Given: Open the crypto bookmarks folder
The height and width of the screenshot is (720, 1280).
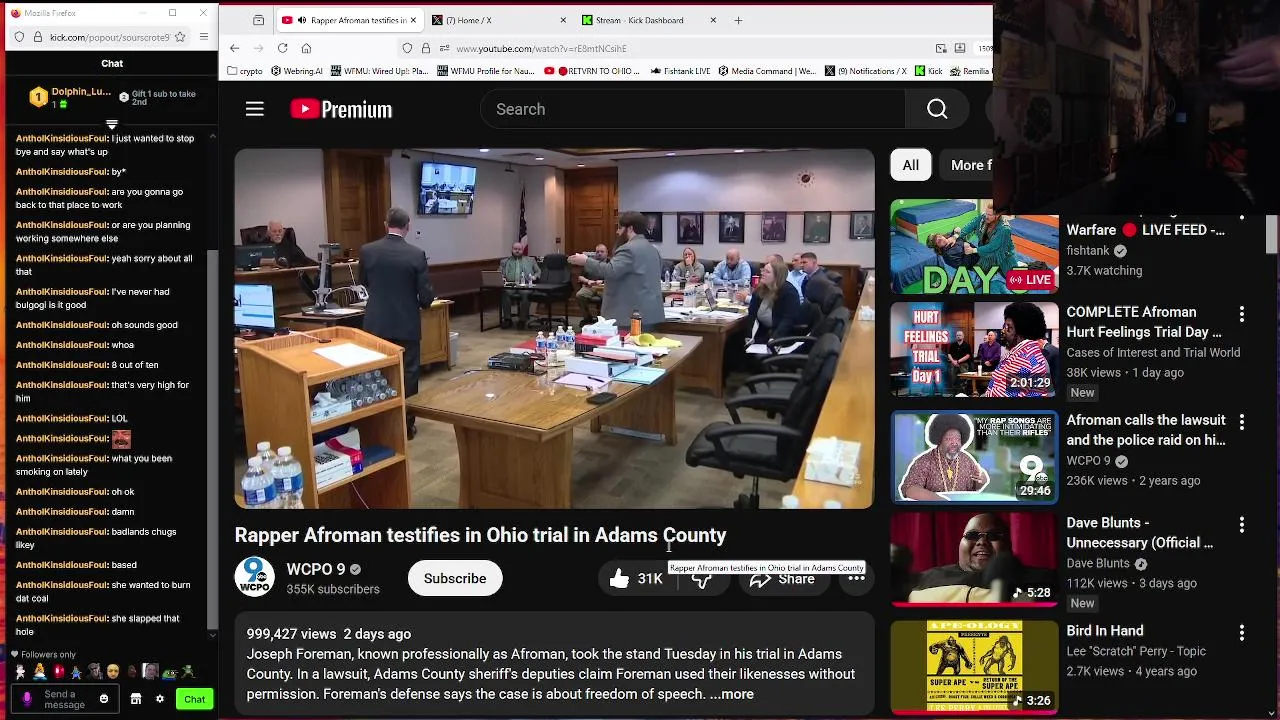Looking at the screenshot, I should pos(245,71).
